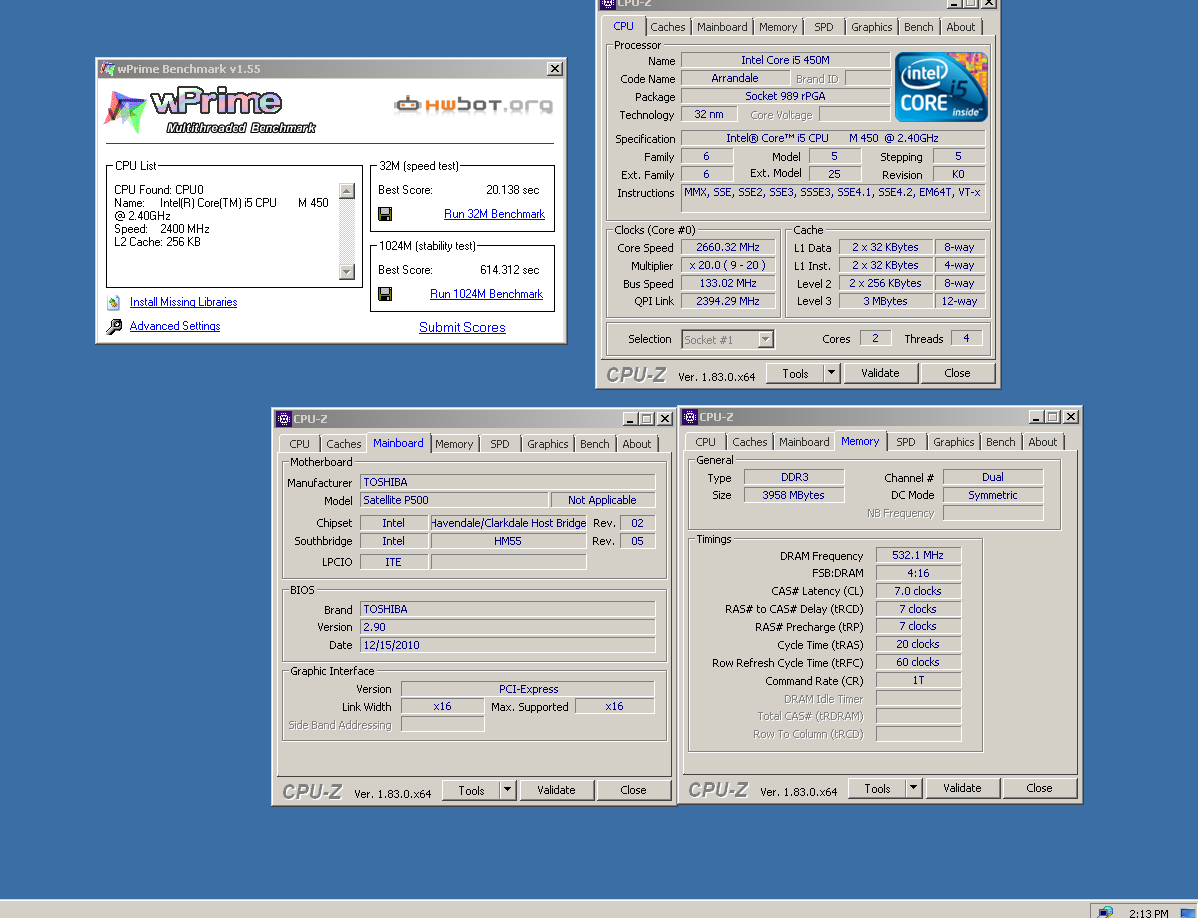Click the CPU-Z Memory window title icon
Screen dimensions: 1198x918
click(689, 417)
